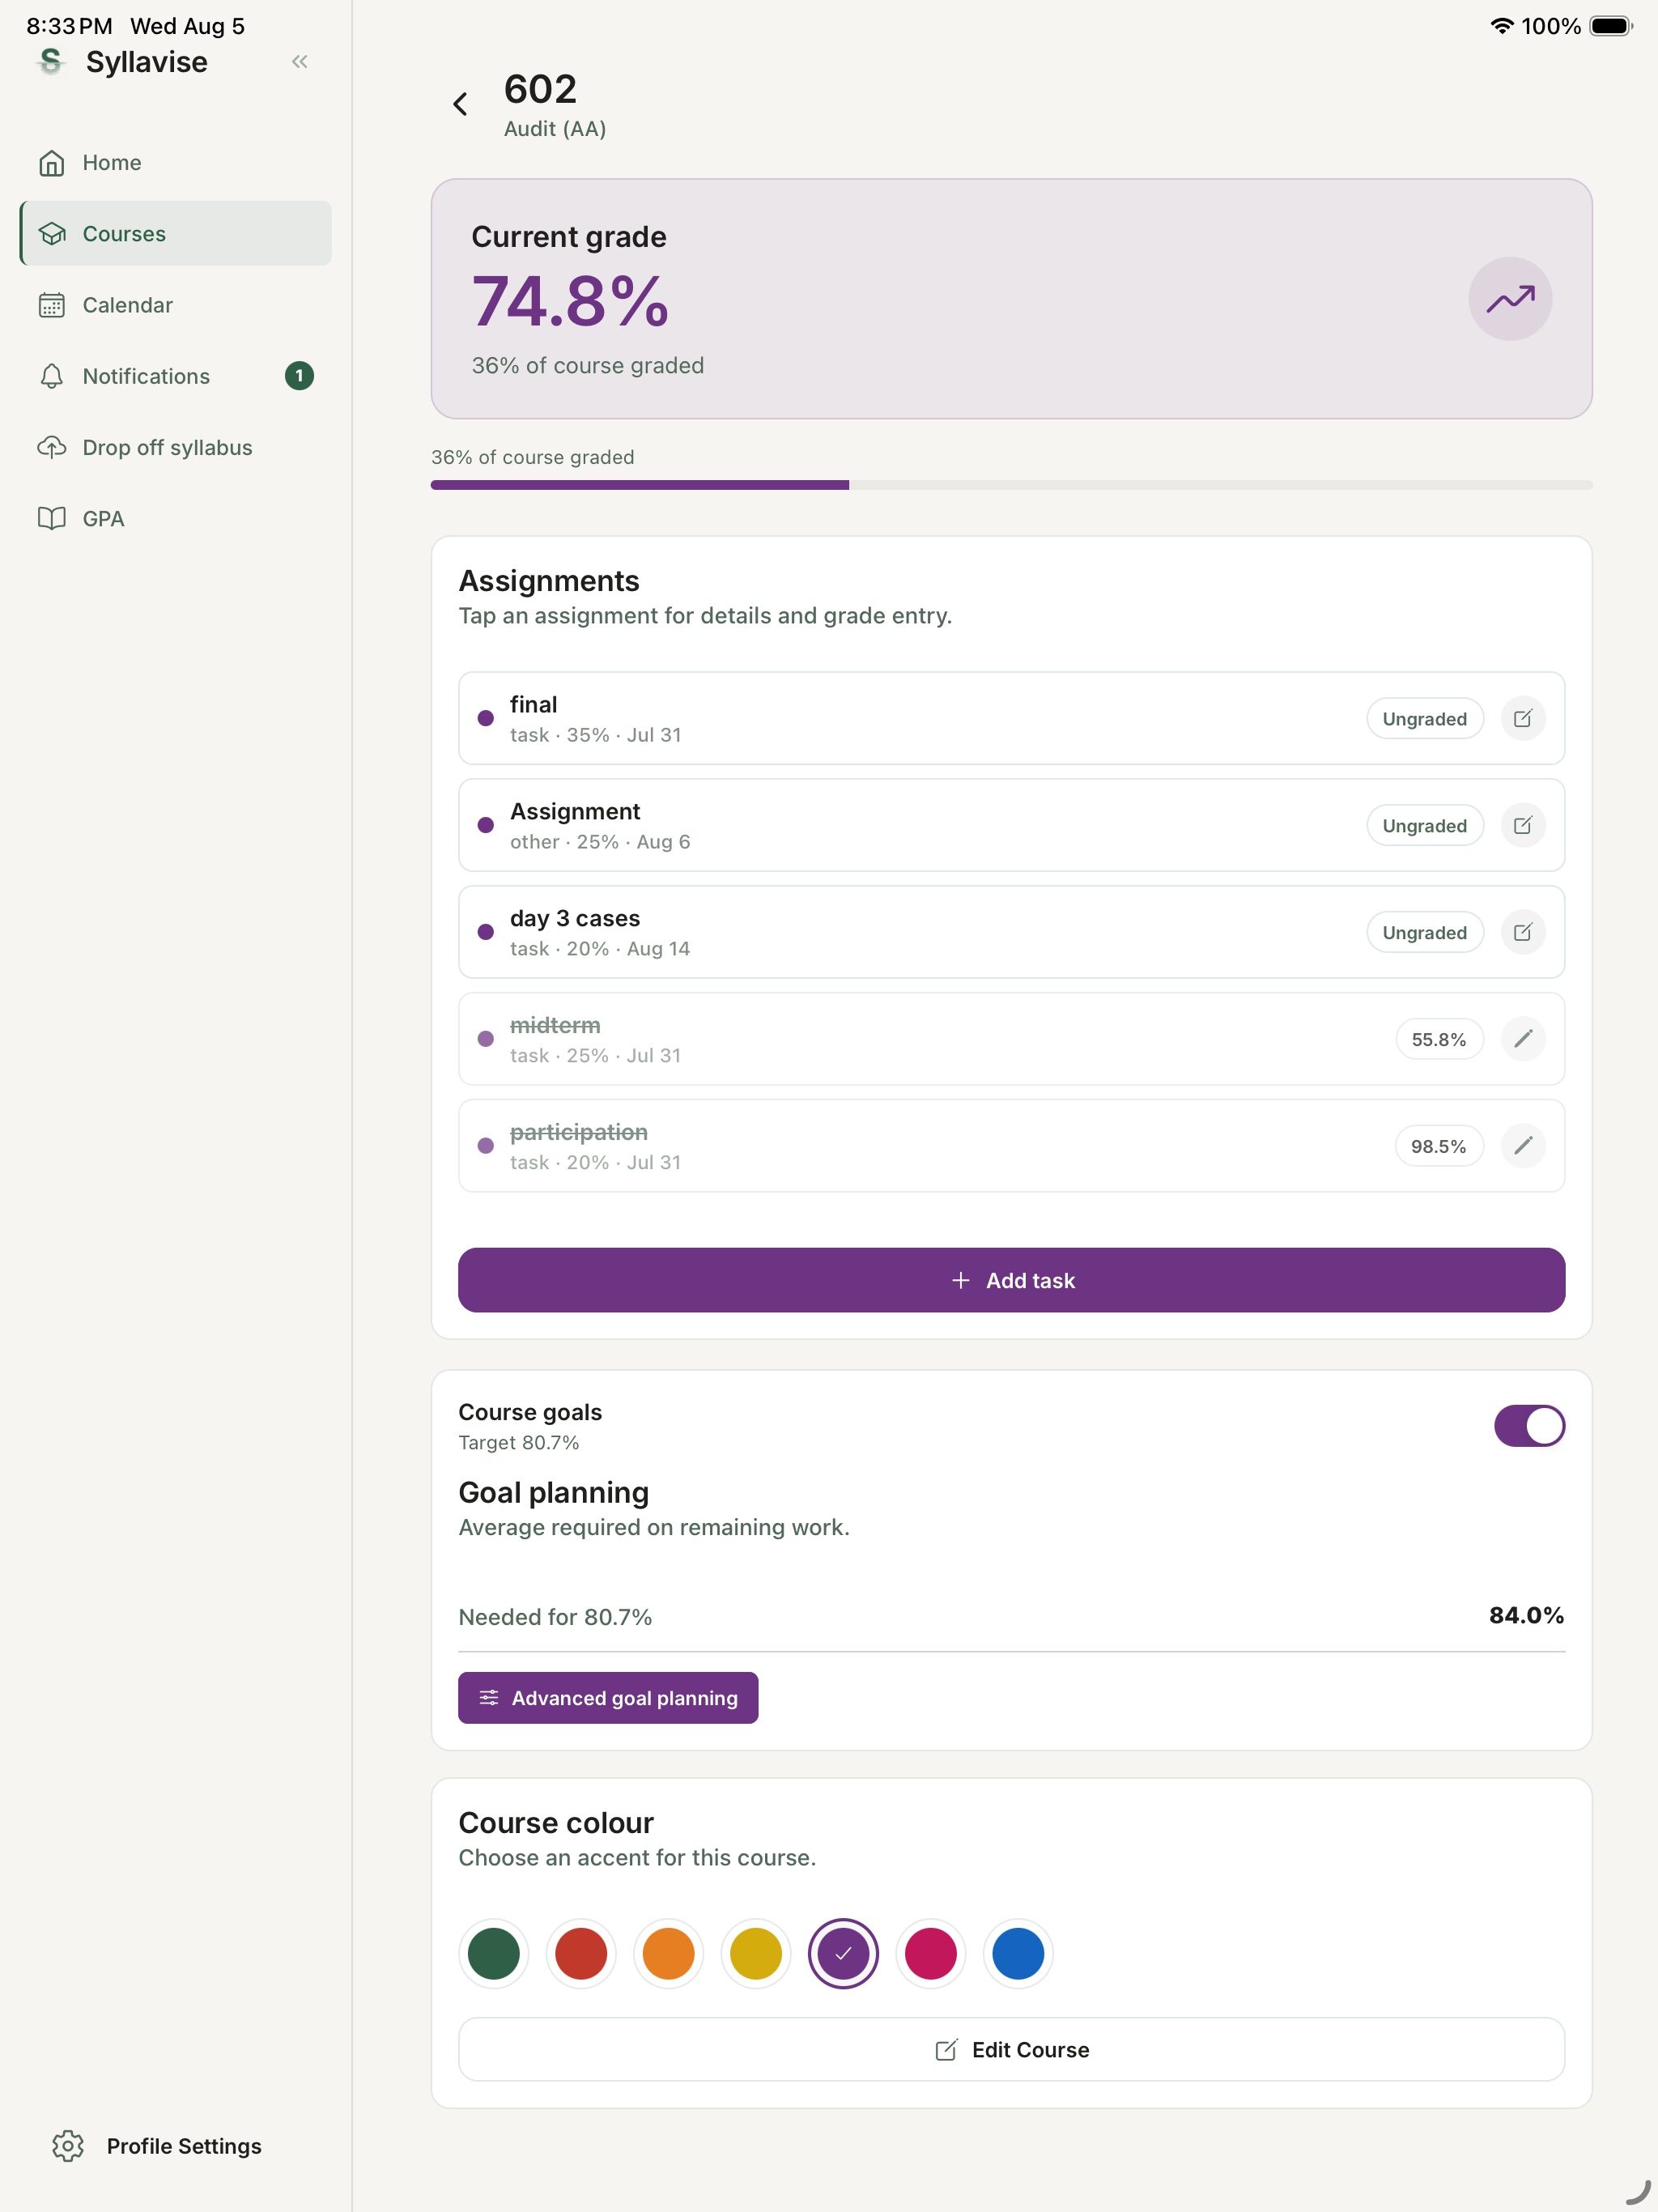This screenshot has height=2212, width=1658.
Task: Click the Target 80.7% text
Action: tap(519, 1443)
